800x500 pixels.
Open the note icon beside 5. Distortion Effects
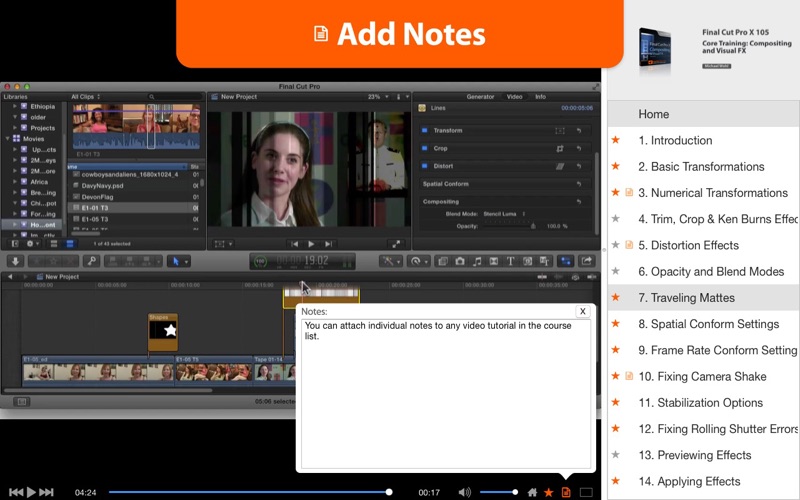click(x=629, y=245)
